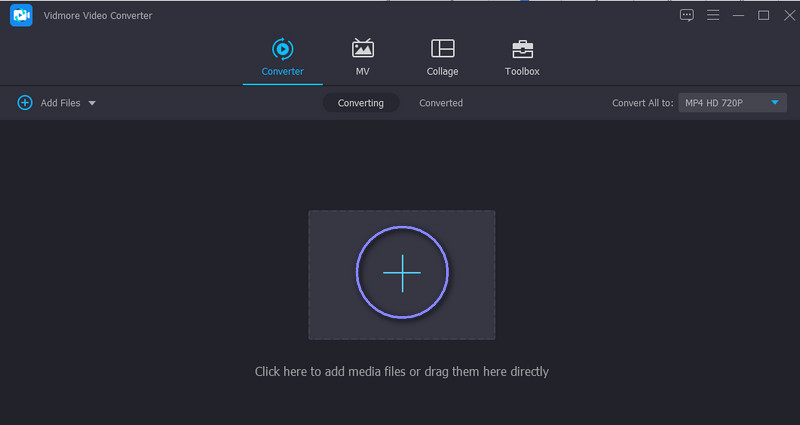Click the feedback chat bubble icon
The image size is (800, 425).
pyautogui.click(x=686, y=15)
